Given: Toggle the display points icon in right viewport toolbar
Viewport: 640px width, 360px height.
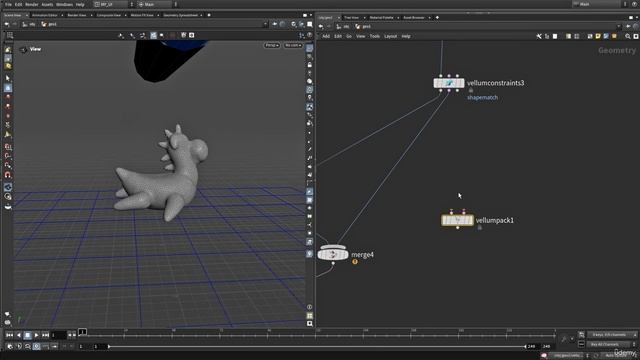Looking at the screenshot, I should pos(310,133).
